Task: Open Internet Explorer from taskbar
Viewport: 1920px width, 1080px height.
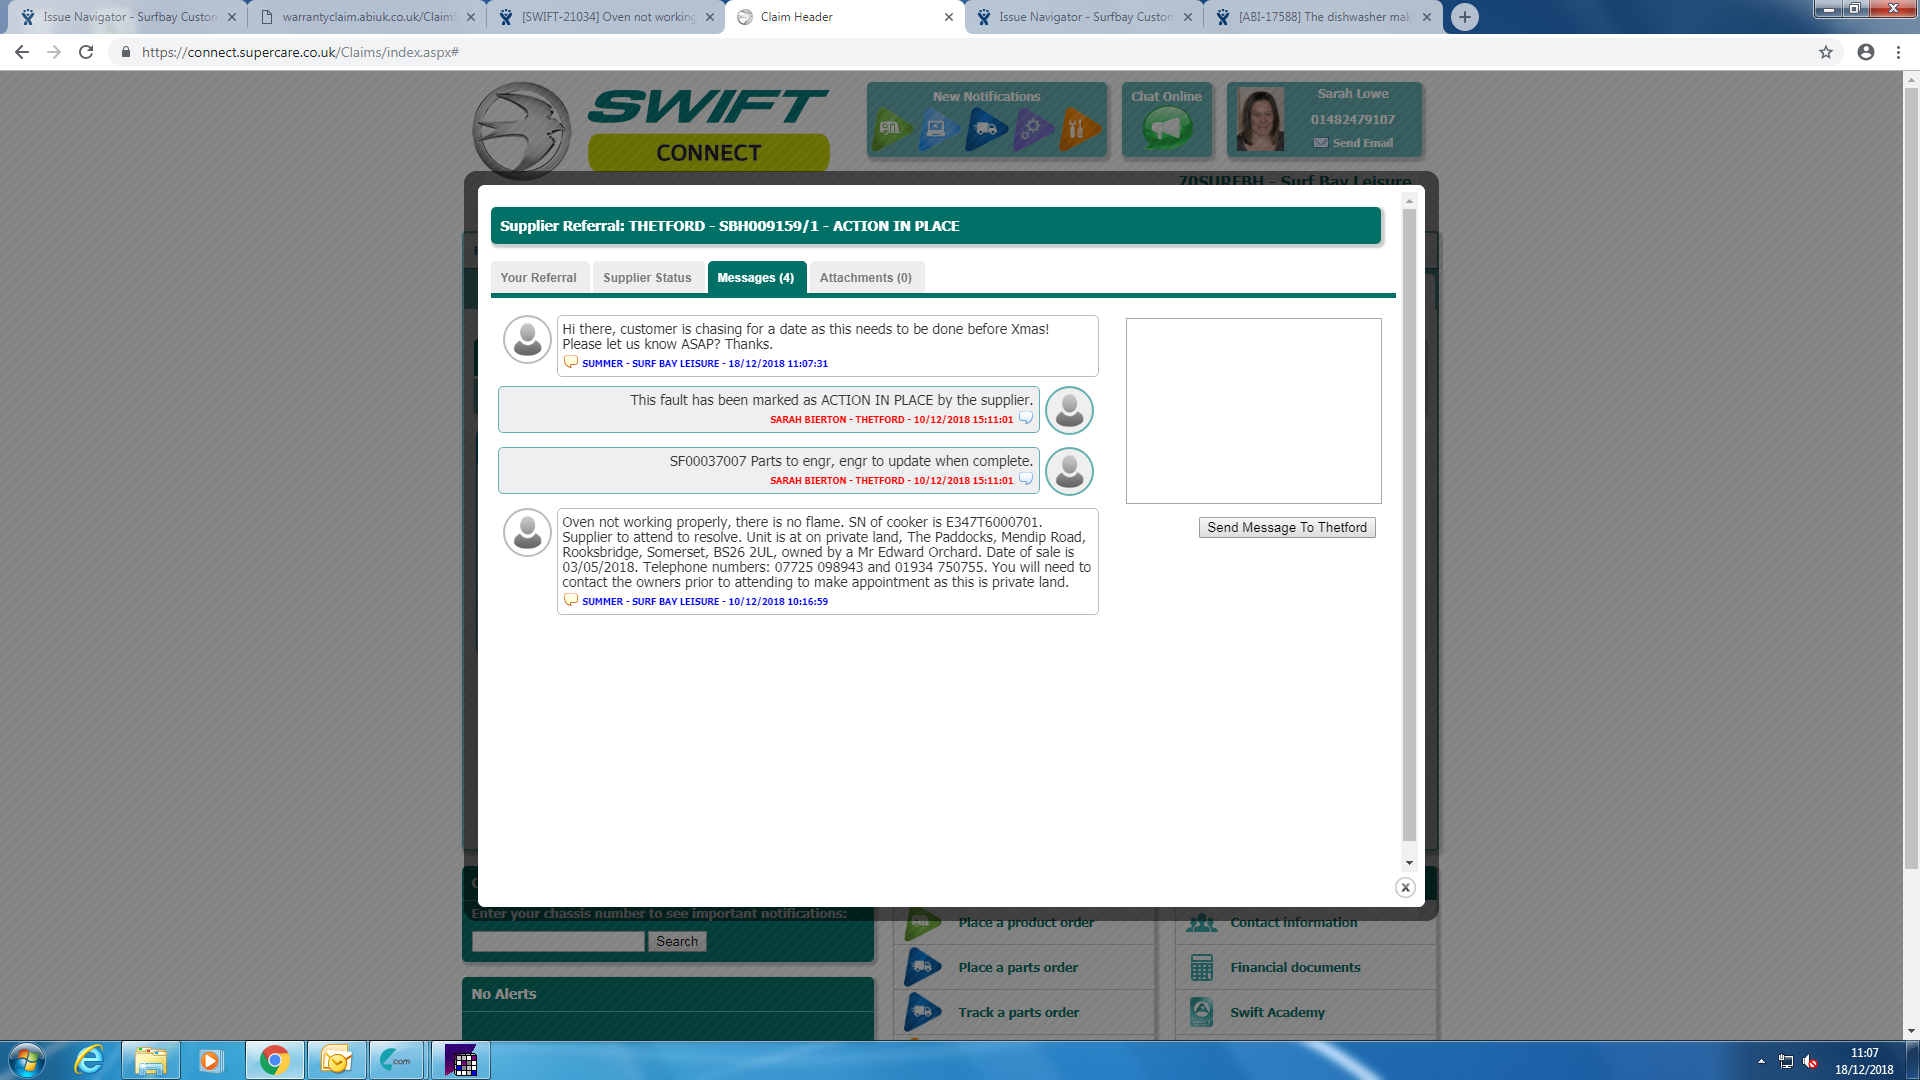Action: point(89,1060)
